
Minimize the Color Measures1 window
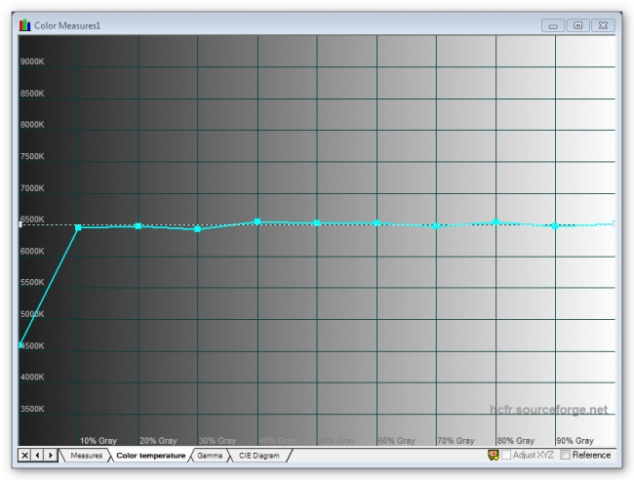553,24
